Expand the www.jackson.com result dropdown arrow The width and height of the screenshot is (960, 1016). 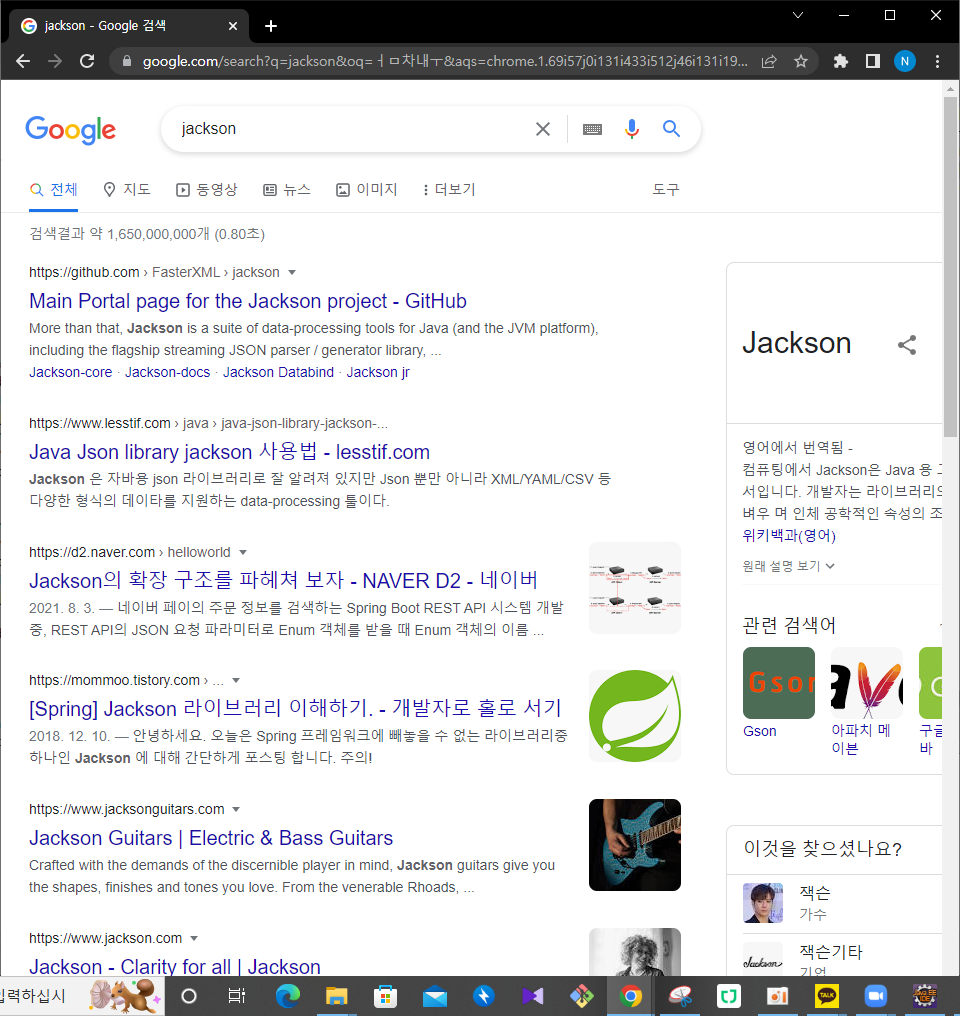[194, 939]
